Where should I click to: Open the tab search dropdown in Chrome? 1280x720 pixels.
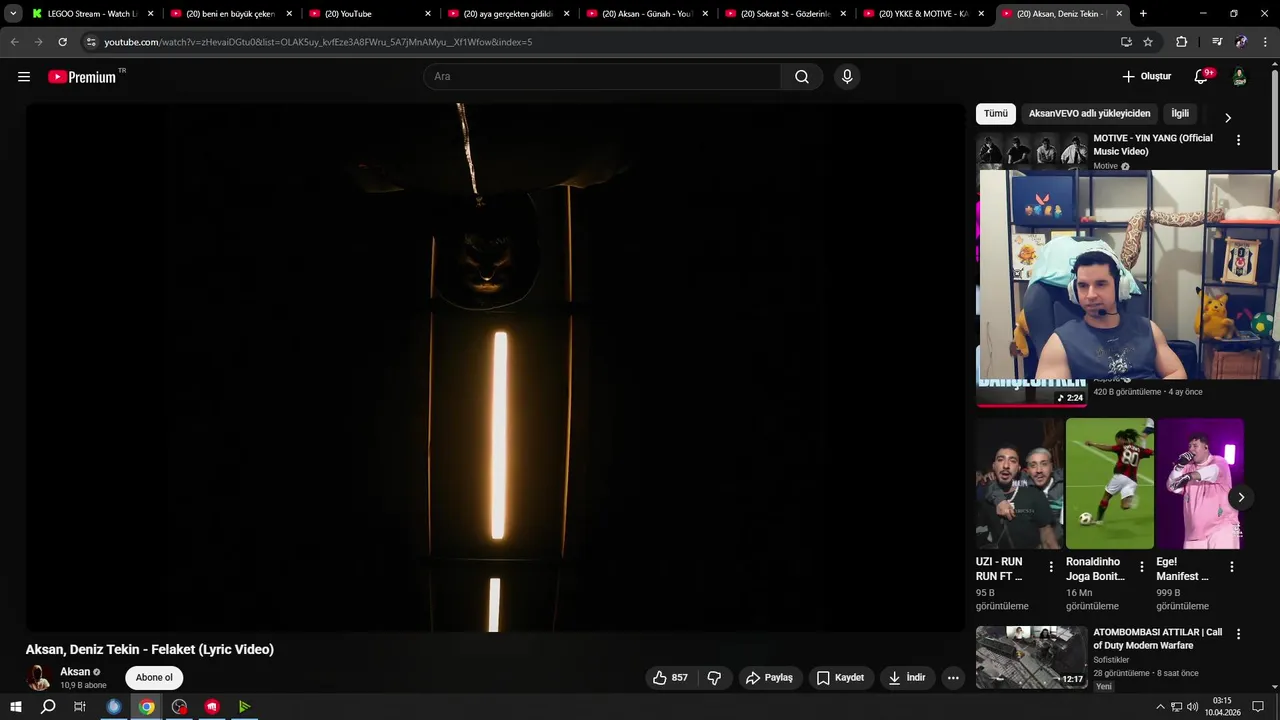[x=13, y=14]
